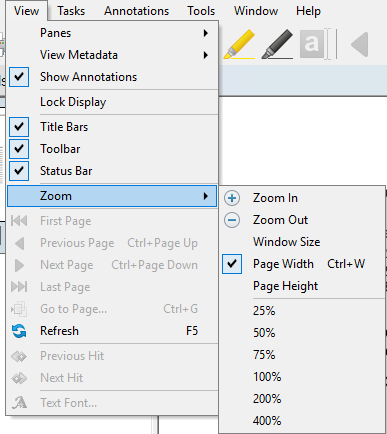This screenshot has width=387, height=434.
Task: Disable the Status Bar option
Action: coord(19,171)
